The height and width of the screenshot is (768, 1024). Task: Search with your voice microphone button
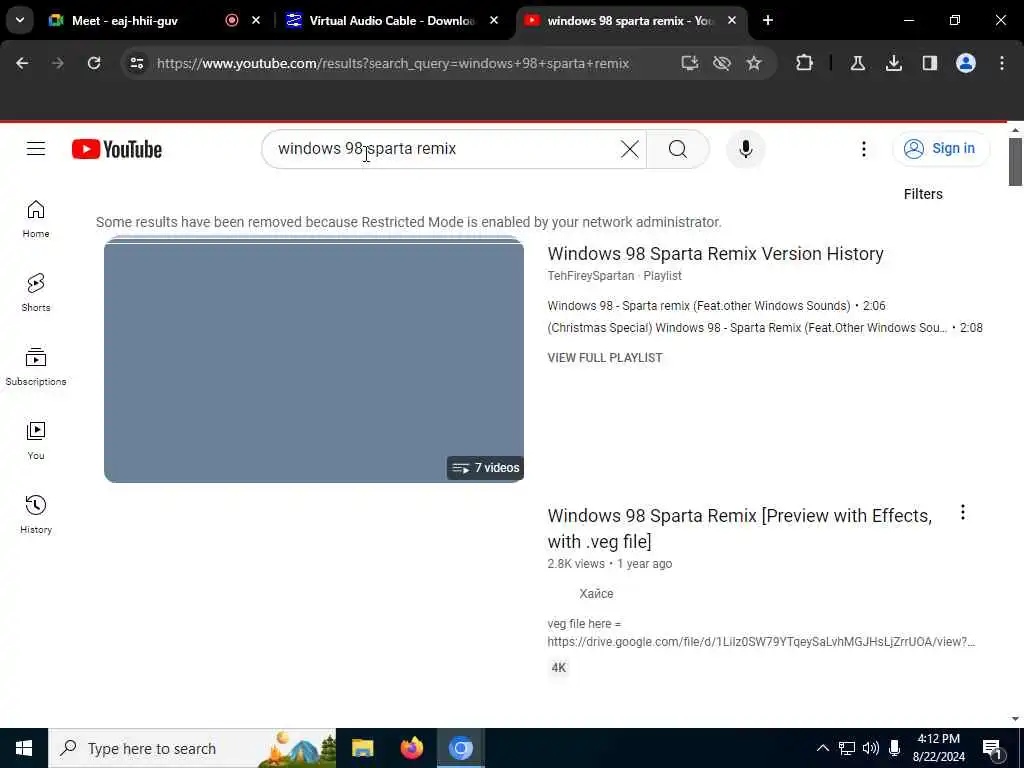click(x=745, y=149)
